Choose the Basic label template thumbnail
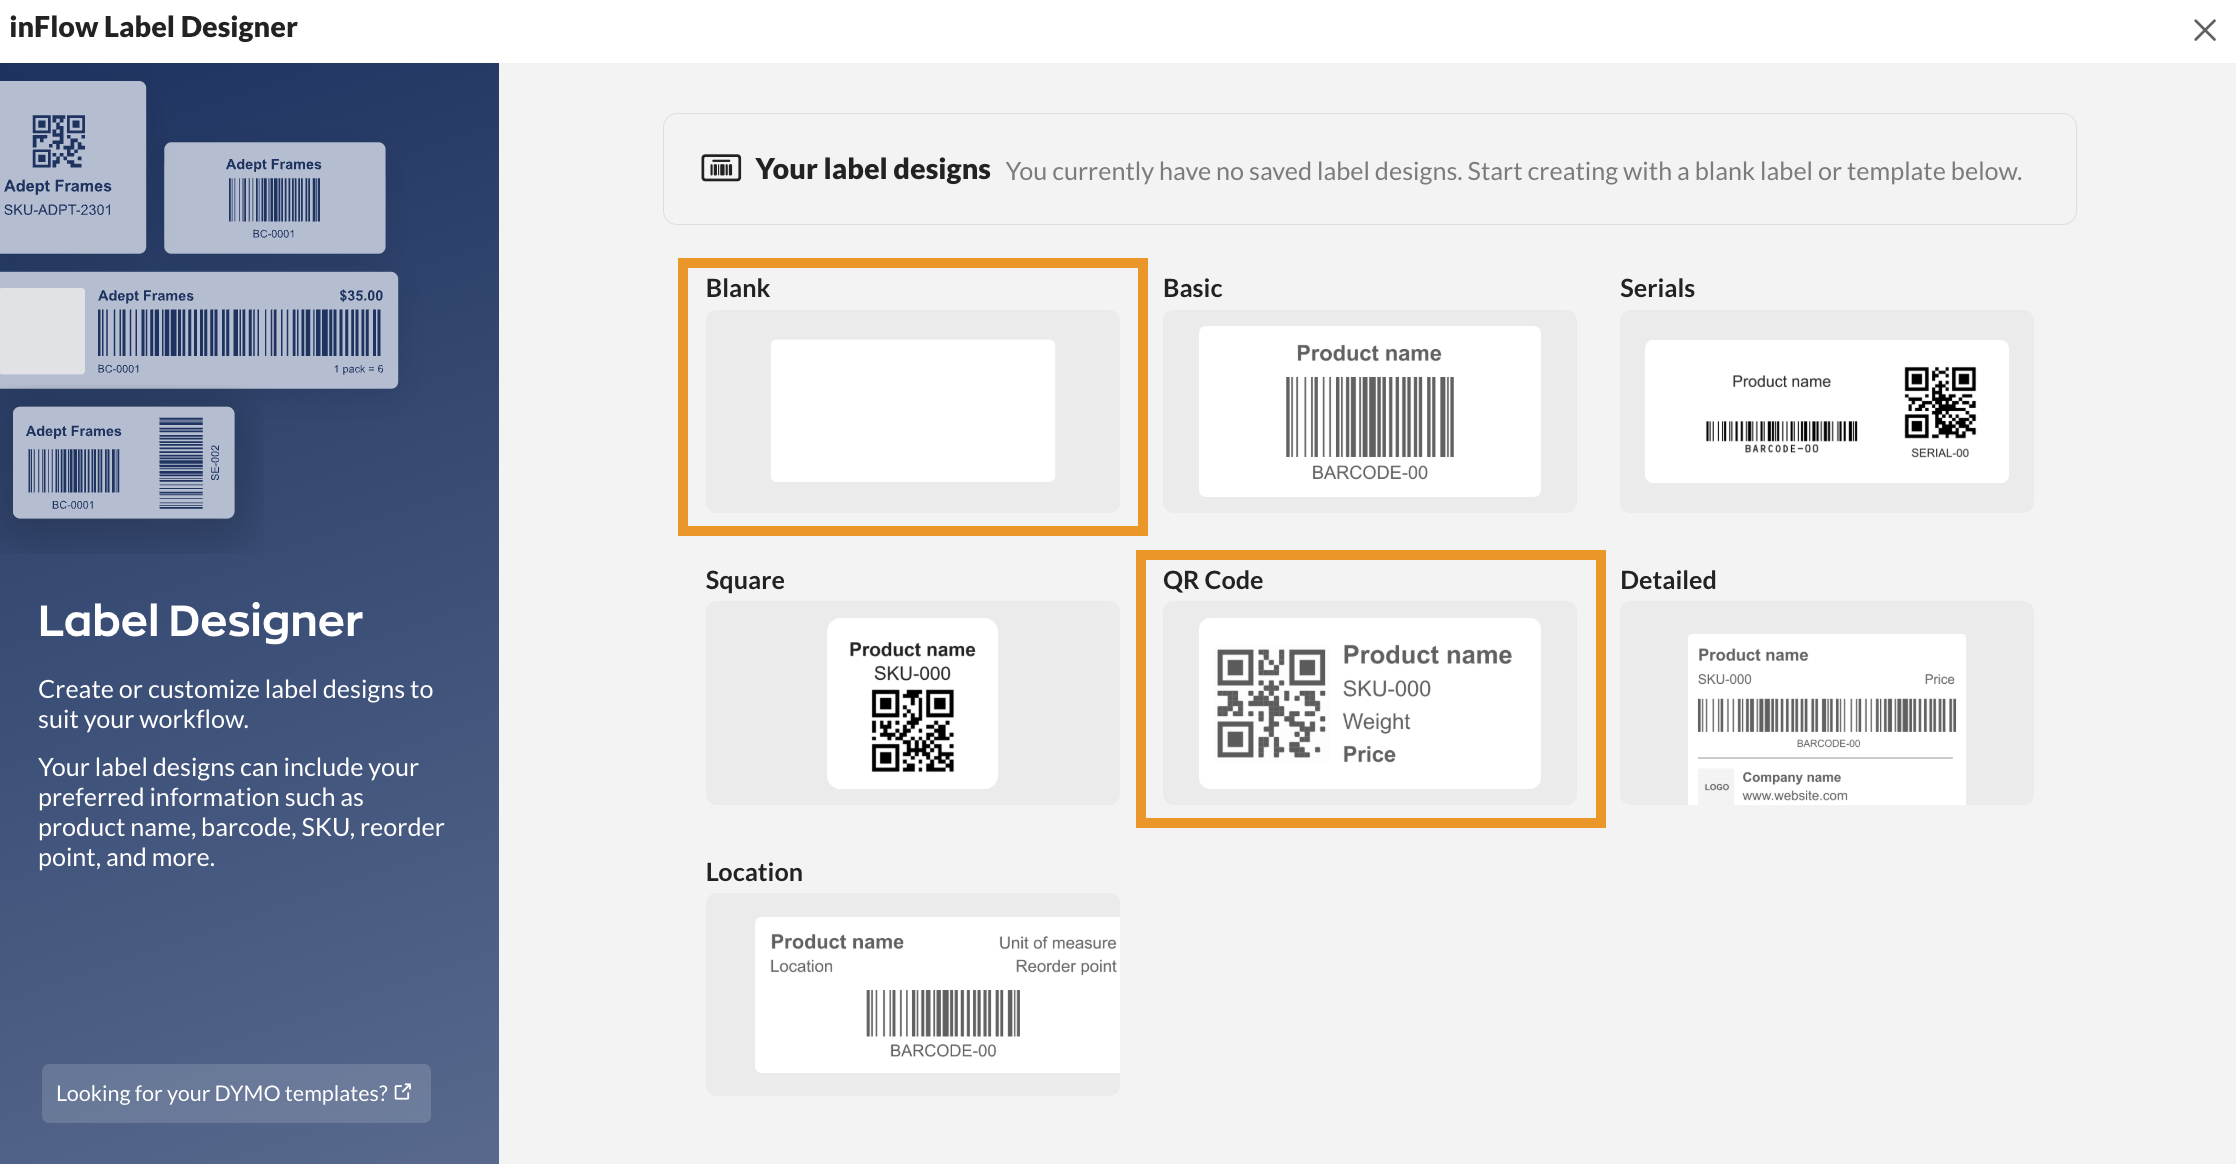 pyautogui.click(x=1369, y=411)
